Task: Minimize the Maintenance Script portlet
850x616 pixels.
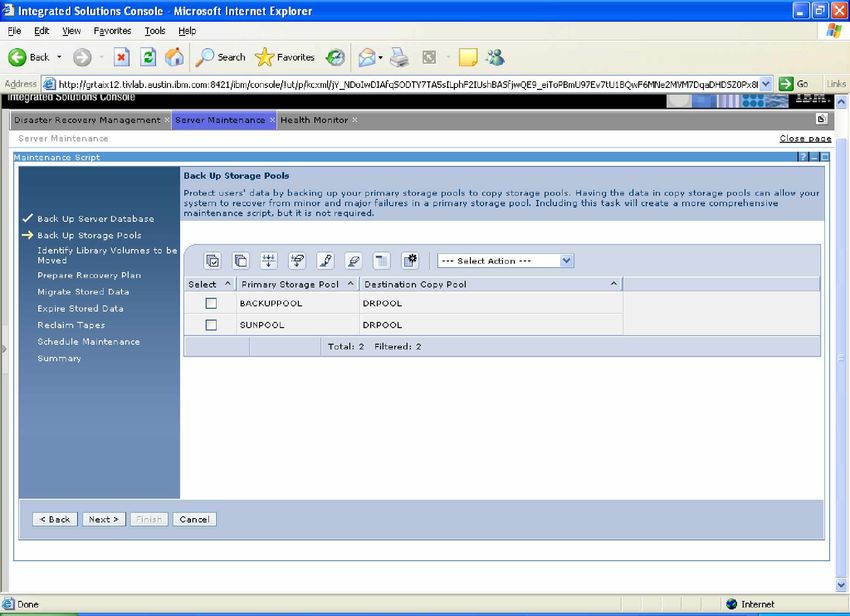Action: coord(814,157)
